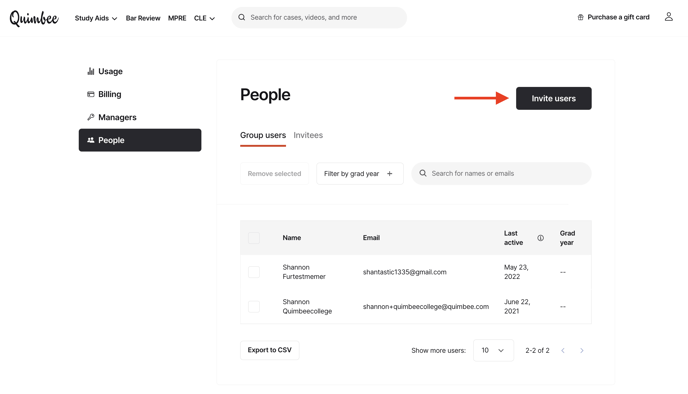The image size is (688, 394).
Task: Click the Quimbee logo
Action: 34,18
